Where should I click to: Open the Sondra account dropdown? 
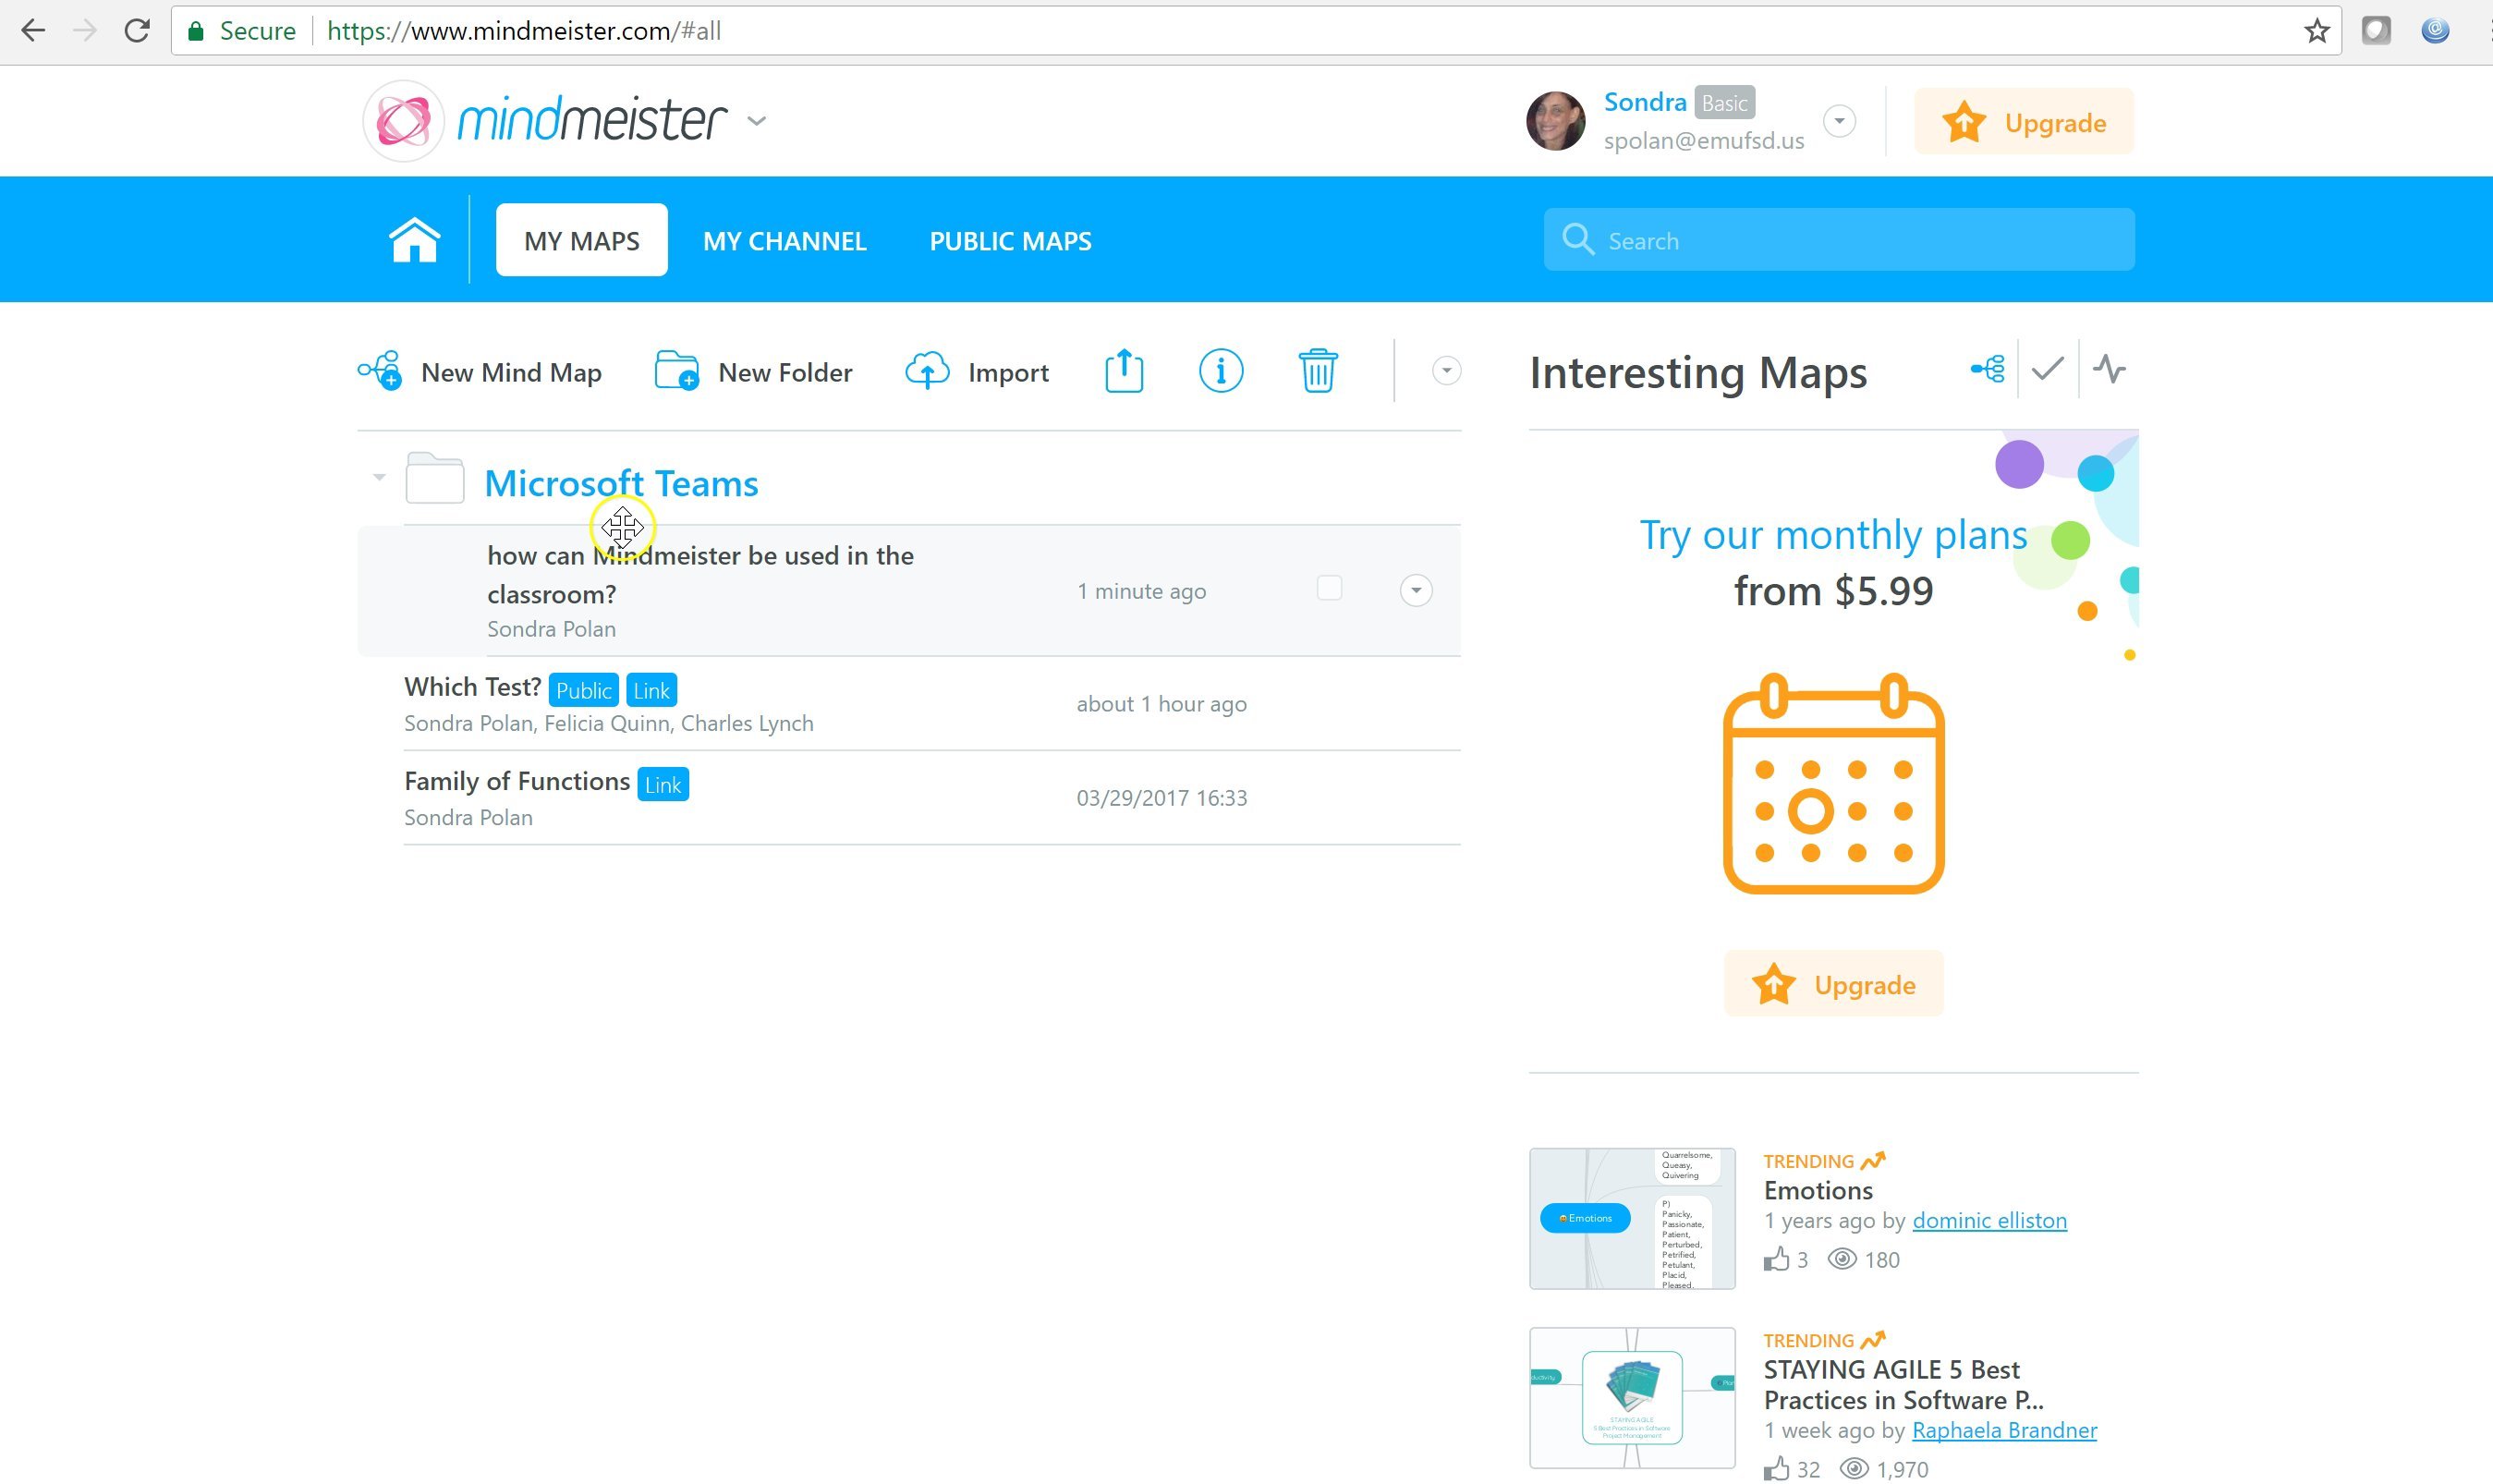(x=1838, y=121)
